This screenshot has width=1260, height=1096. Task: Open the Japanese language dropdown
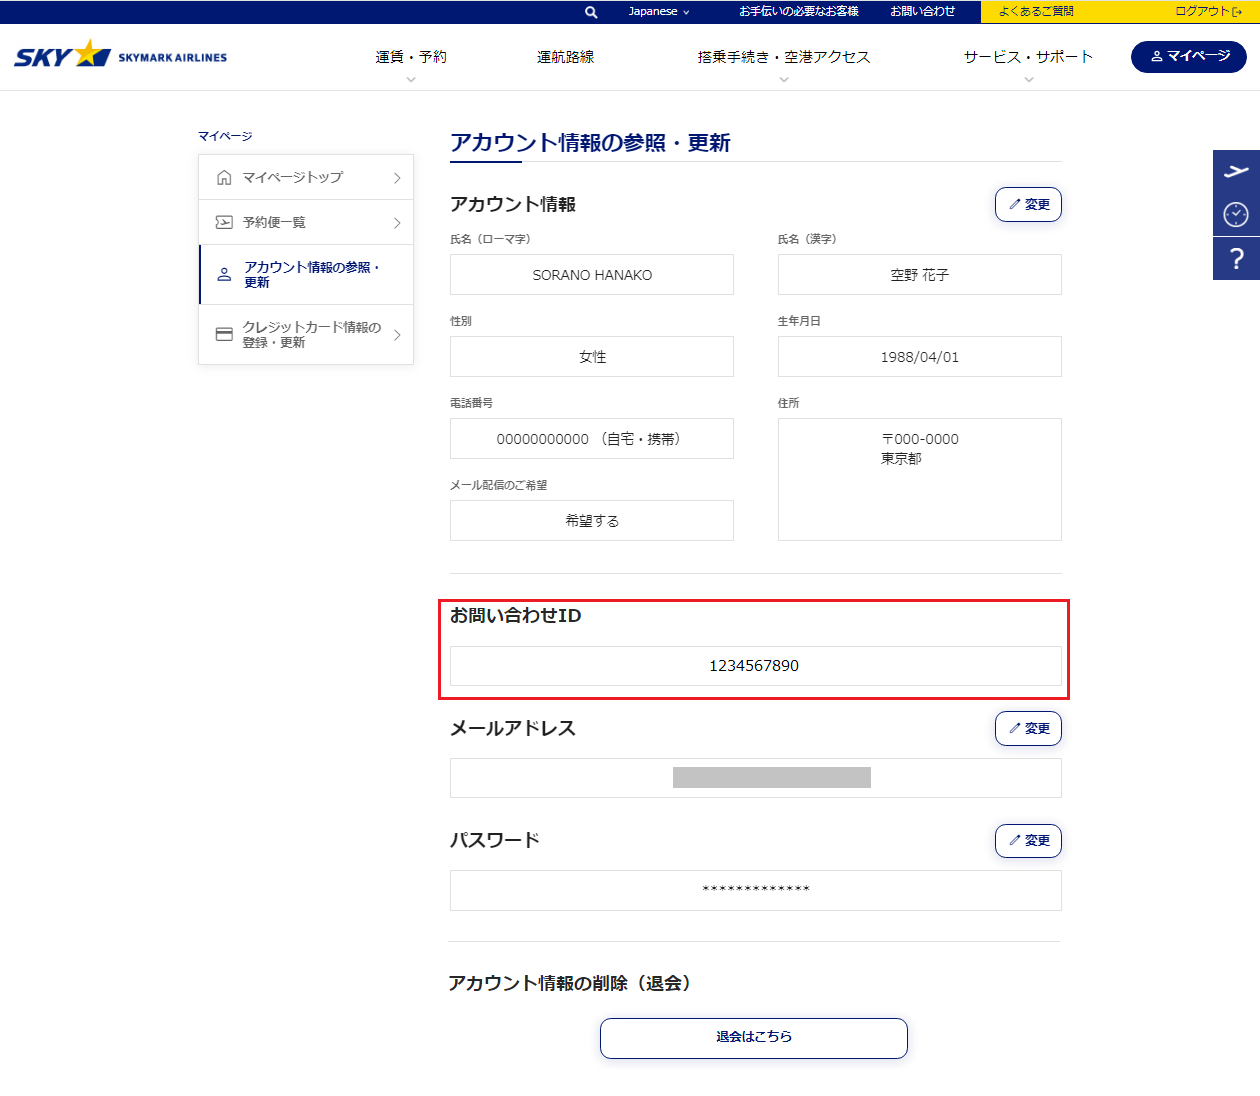click(658, 12)
